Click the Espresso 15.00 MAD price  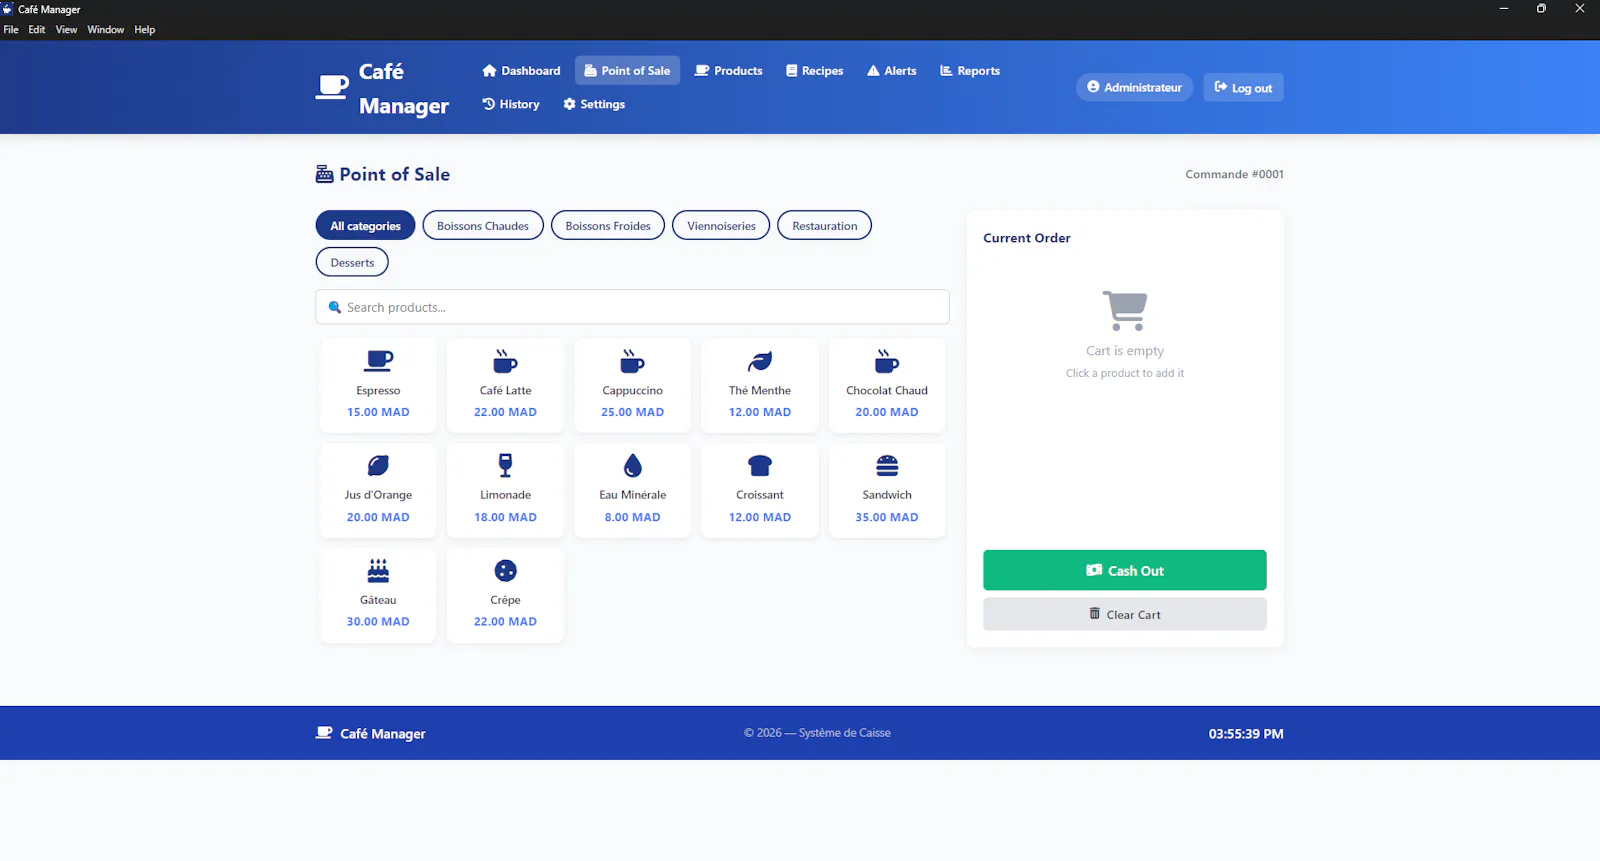378,412
